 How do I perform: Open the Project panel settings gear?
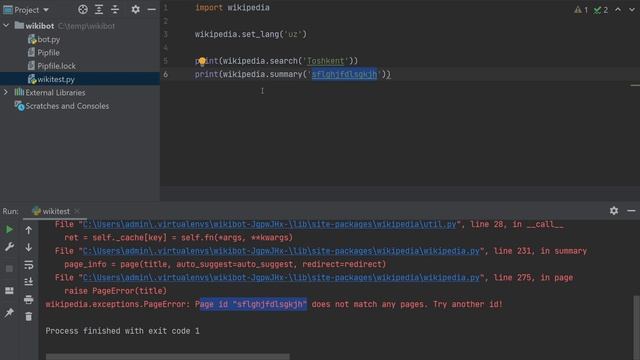pos(136,9)
